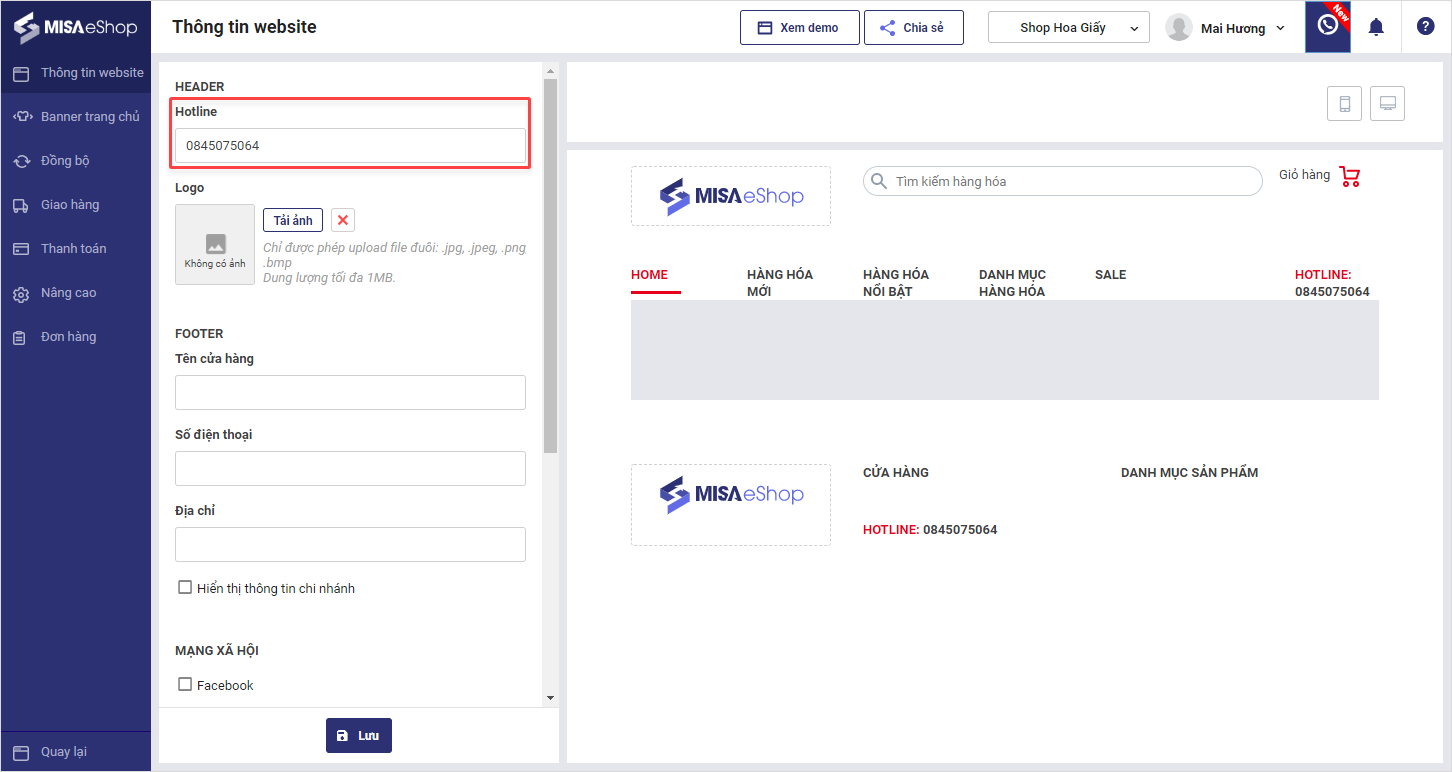Click the 'CỬA HÀNG' footer heading
The image size is (1452, 772).
pyautogui.click(x=896, y=473)
